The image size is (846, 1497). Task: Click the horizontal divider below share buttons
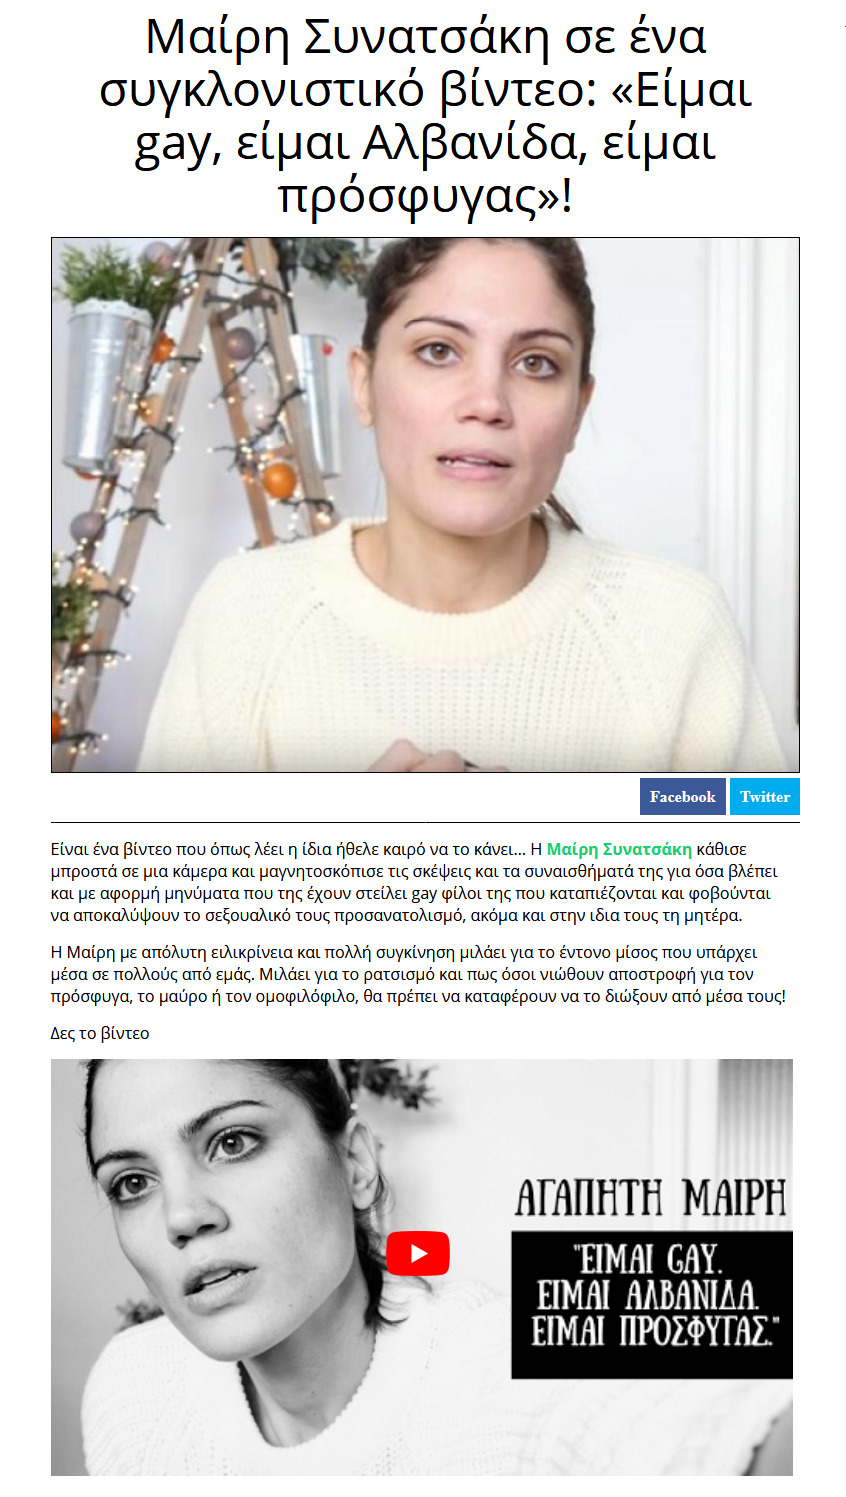point(425,823)
